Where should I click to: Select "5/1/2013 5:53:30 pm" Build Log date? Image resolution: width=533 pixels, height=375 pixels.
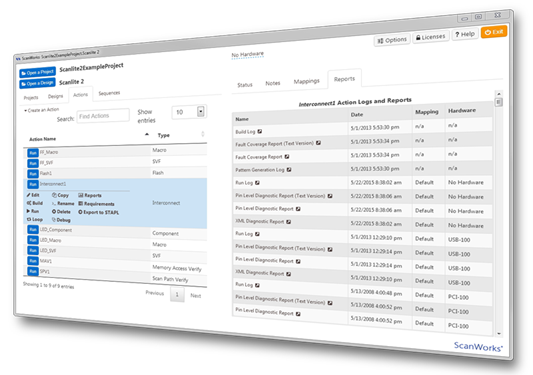pos(375,127)
